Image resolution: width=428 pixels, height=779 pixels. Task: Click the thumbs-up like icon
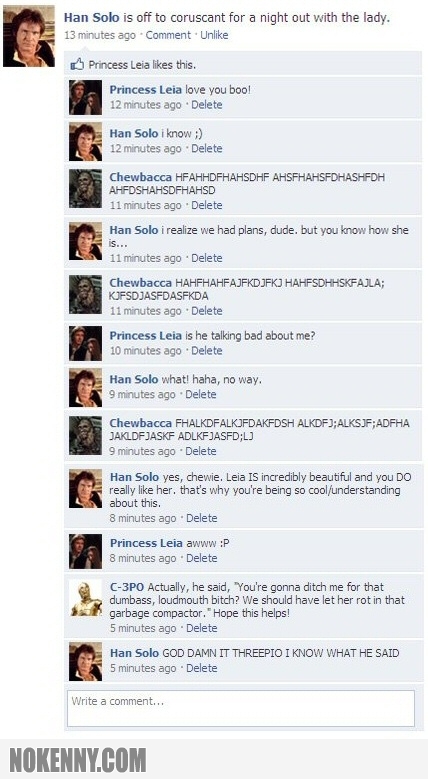point(77,64)
